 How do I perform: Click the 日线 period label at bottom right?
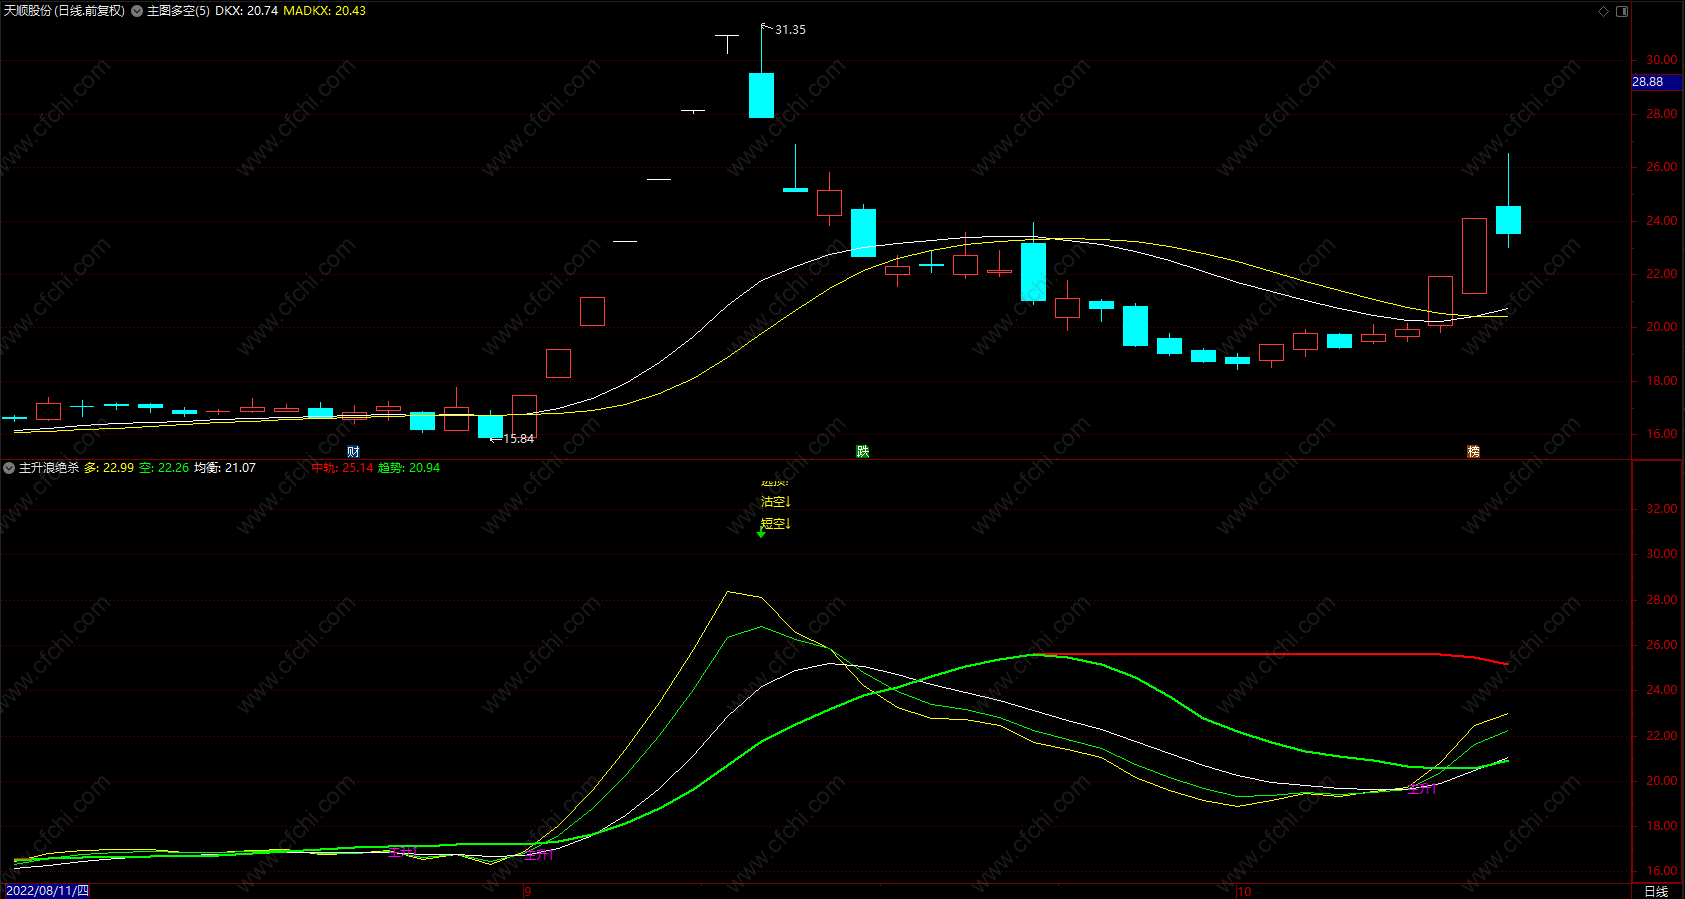point(1656,891)
